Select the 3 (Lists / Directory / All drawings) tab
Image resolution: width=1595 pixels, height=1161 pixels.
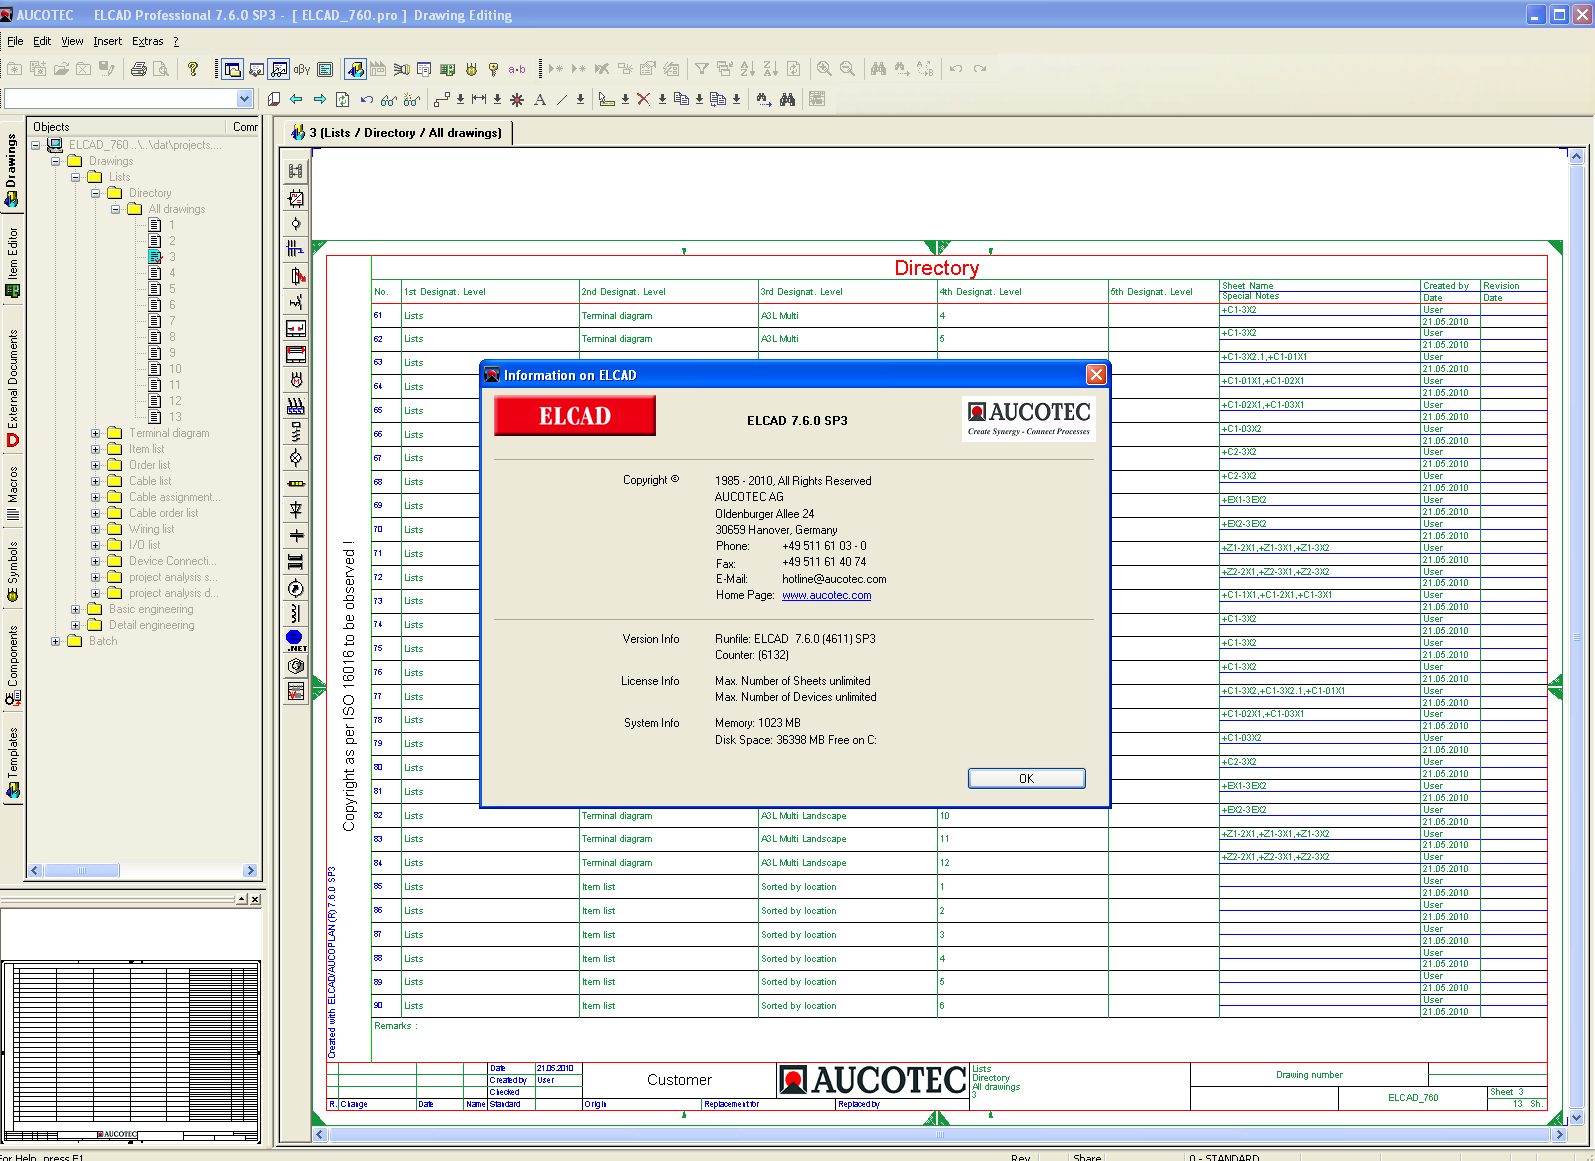397,133
